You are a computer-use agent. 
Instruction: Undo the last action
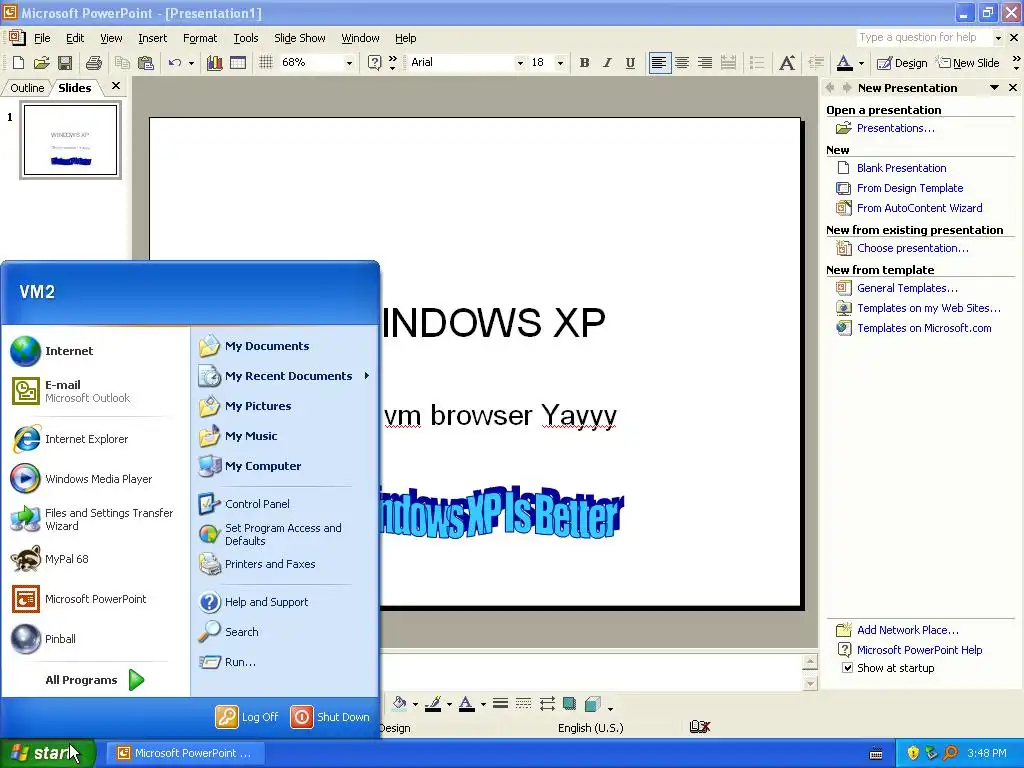tap(174, 63)
